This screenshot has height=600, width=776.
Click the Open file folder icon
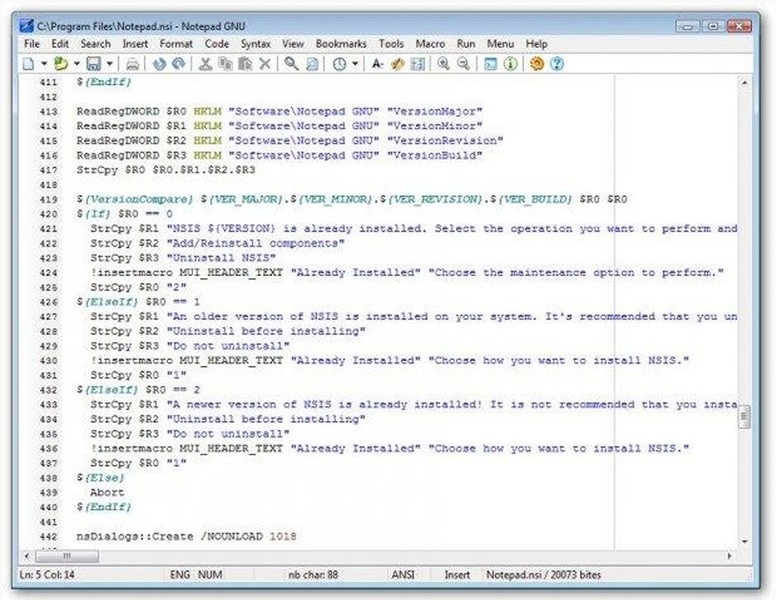60,64
